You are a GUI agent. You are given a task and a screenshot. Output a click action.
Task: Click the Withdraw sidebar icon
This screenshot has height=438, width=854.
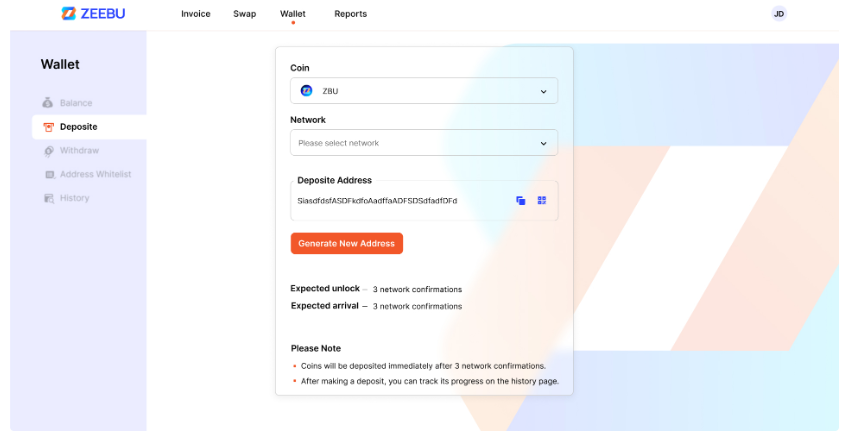pyautogui.click(x=48, y=151)
